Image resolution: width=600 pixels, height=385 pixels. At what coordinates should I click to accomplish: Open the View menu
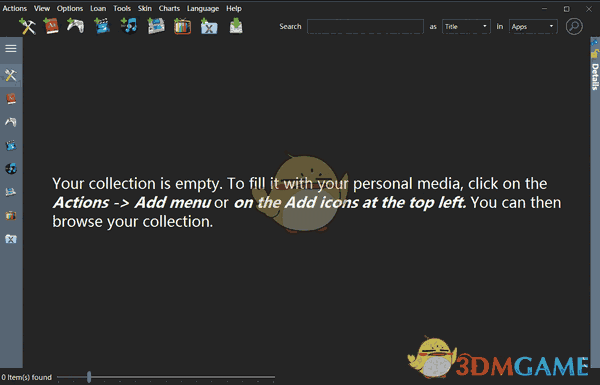tap(42, 8)
